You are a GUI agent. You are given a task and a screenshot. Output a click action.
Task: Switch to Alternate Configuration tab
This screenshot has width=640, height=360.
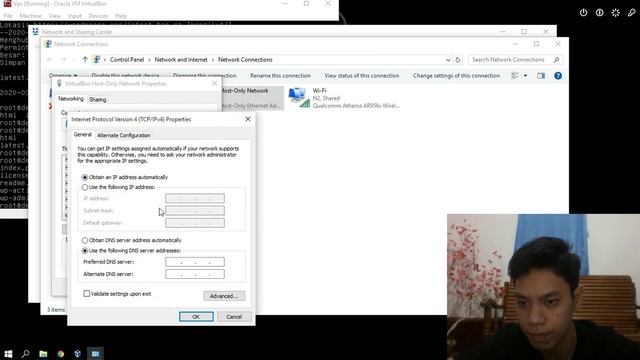pos(124,135)
